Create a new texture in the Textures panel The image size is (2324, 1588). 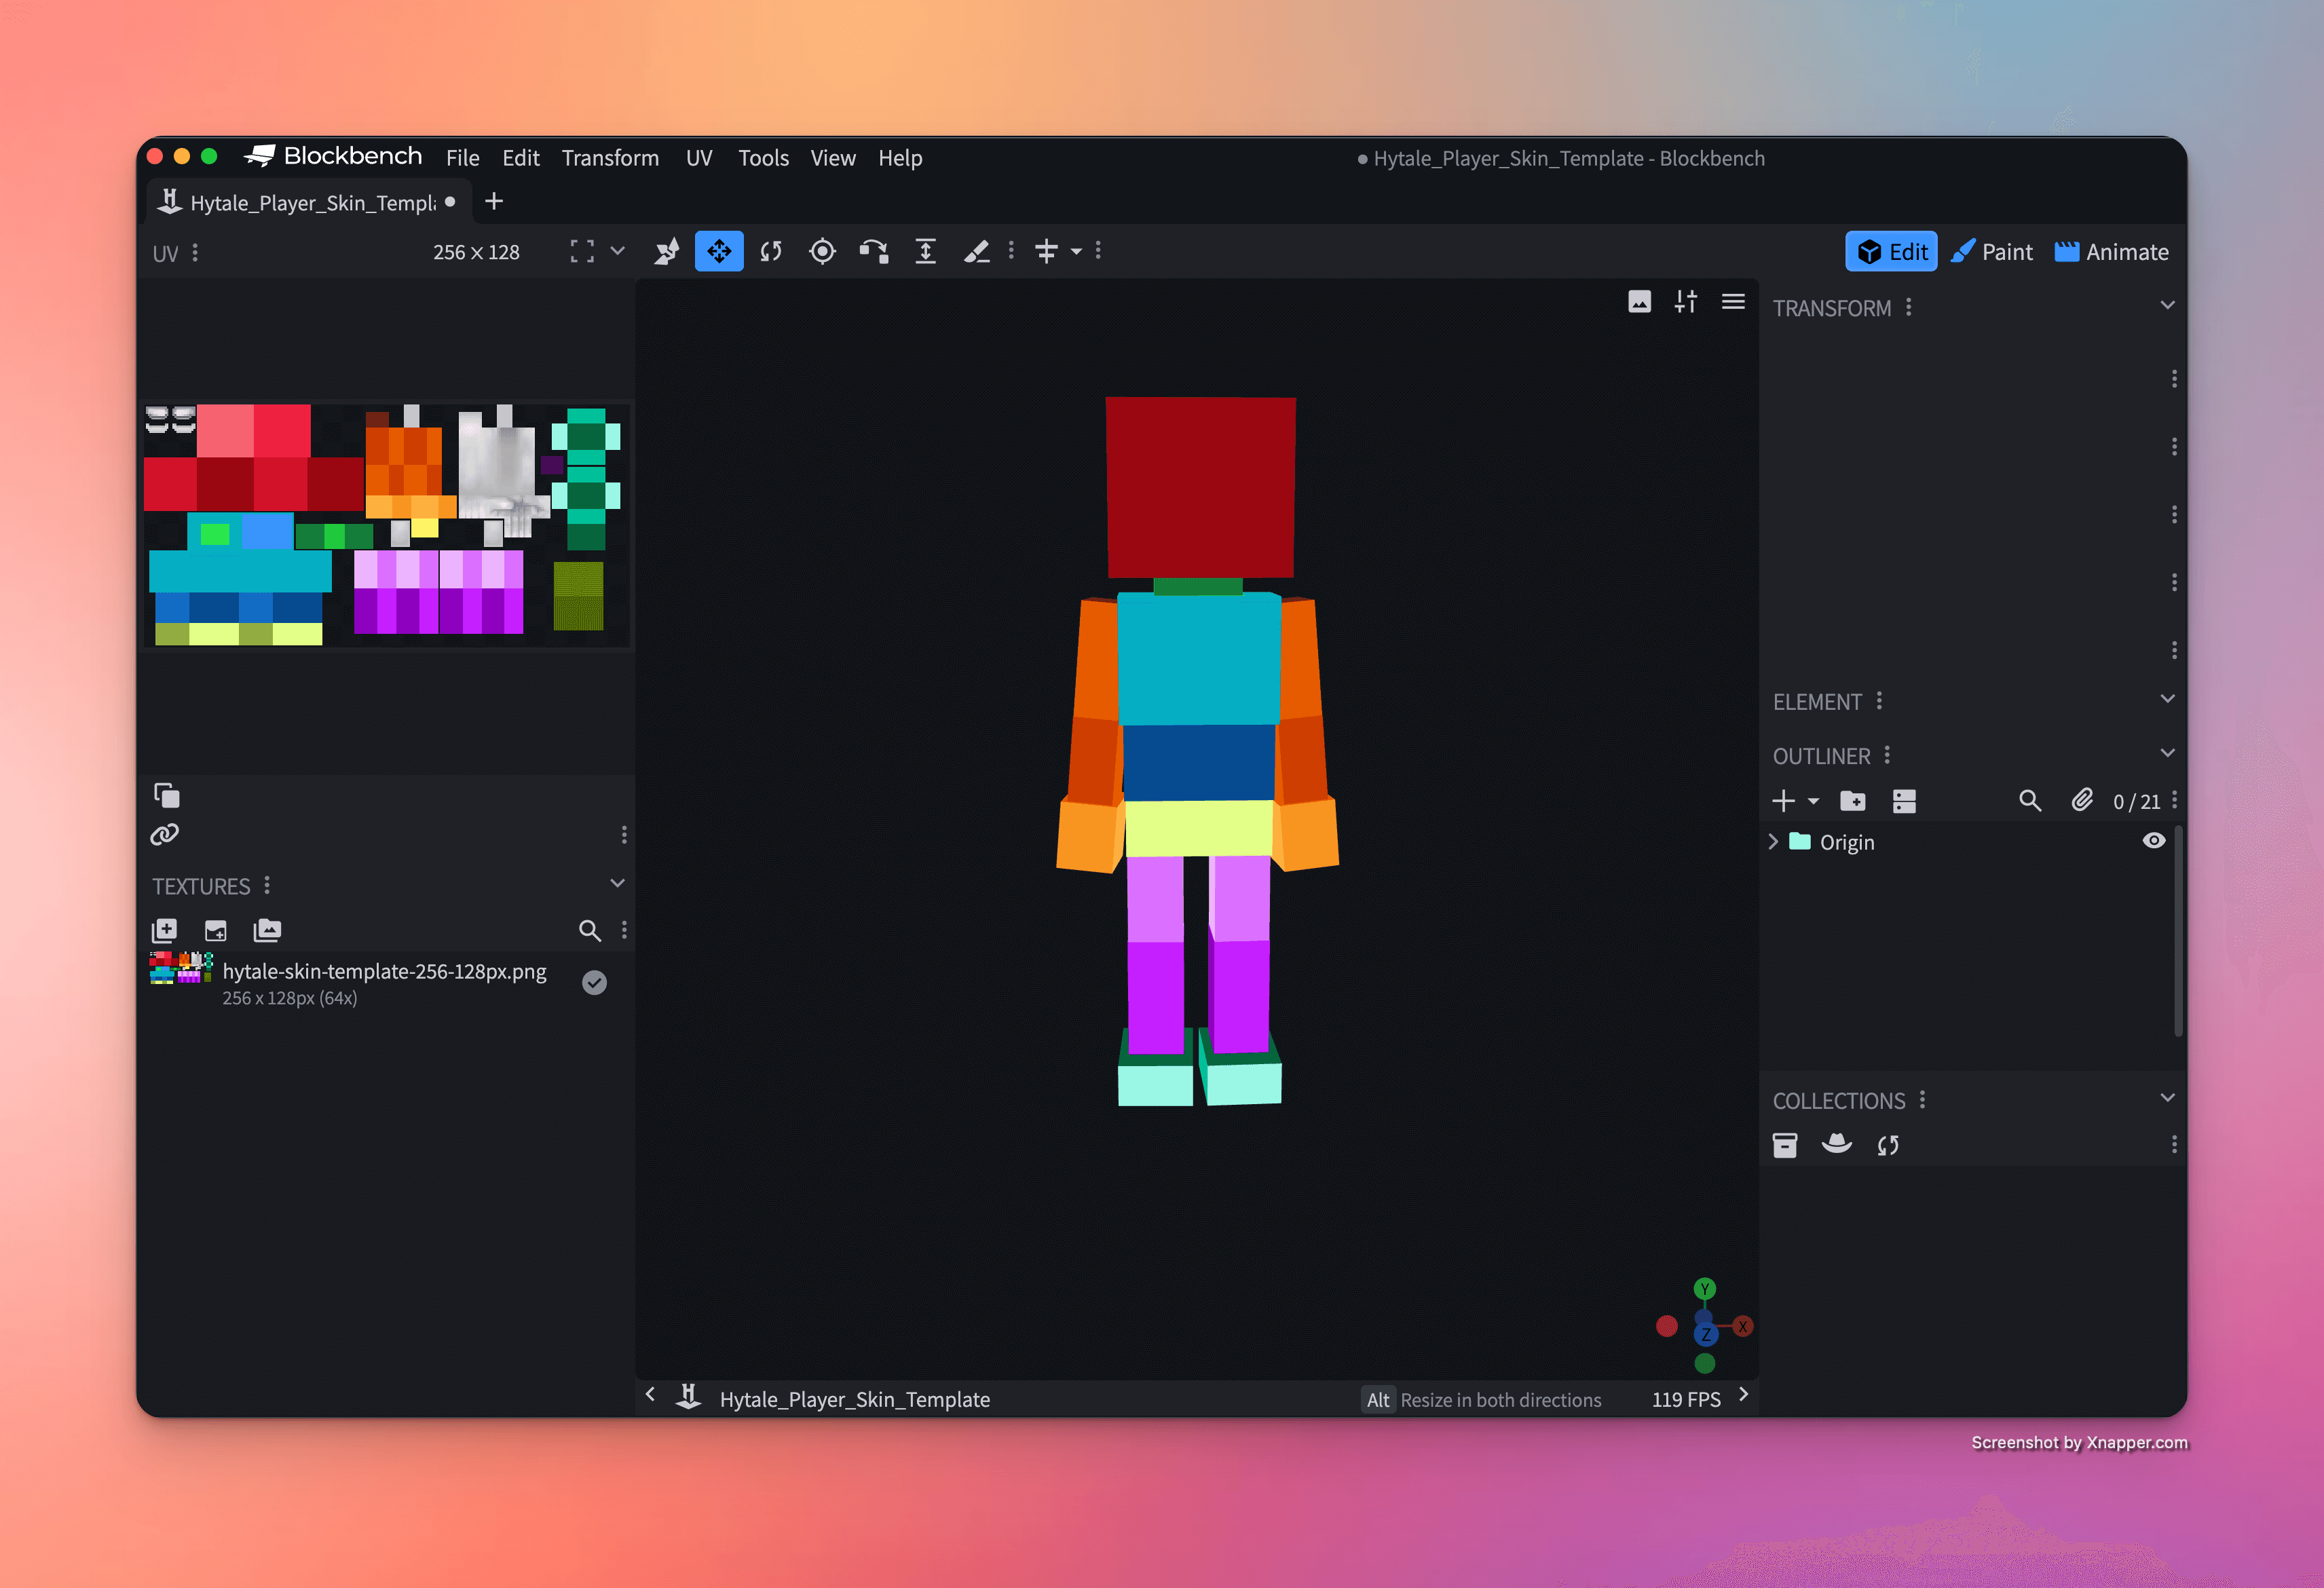click(163, 930)
